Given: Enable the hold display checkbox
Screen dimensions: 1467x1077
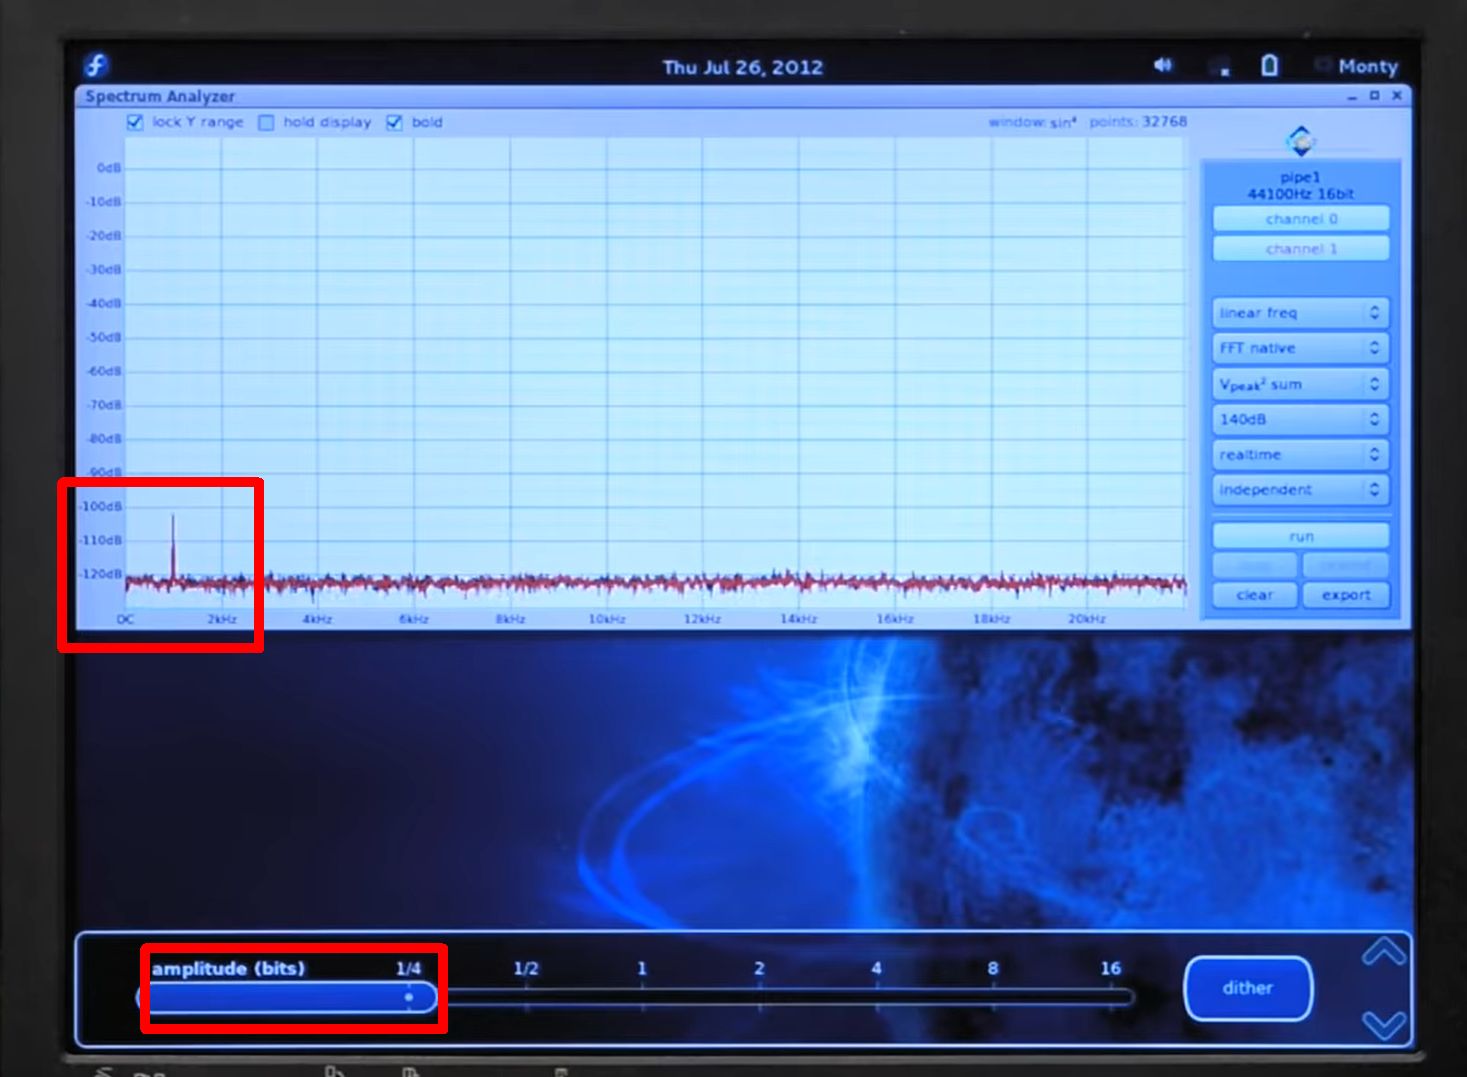Looking at the screenshot, I should [266, 122].
